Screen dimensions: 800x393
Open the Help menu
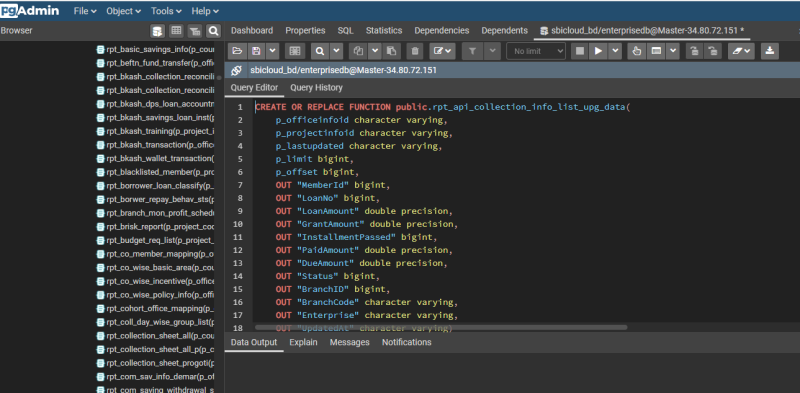pos(205,11)
